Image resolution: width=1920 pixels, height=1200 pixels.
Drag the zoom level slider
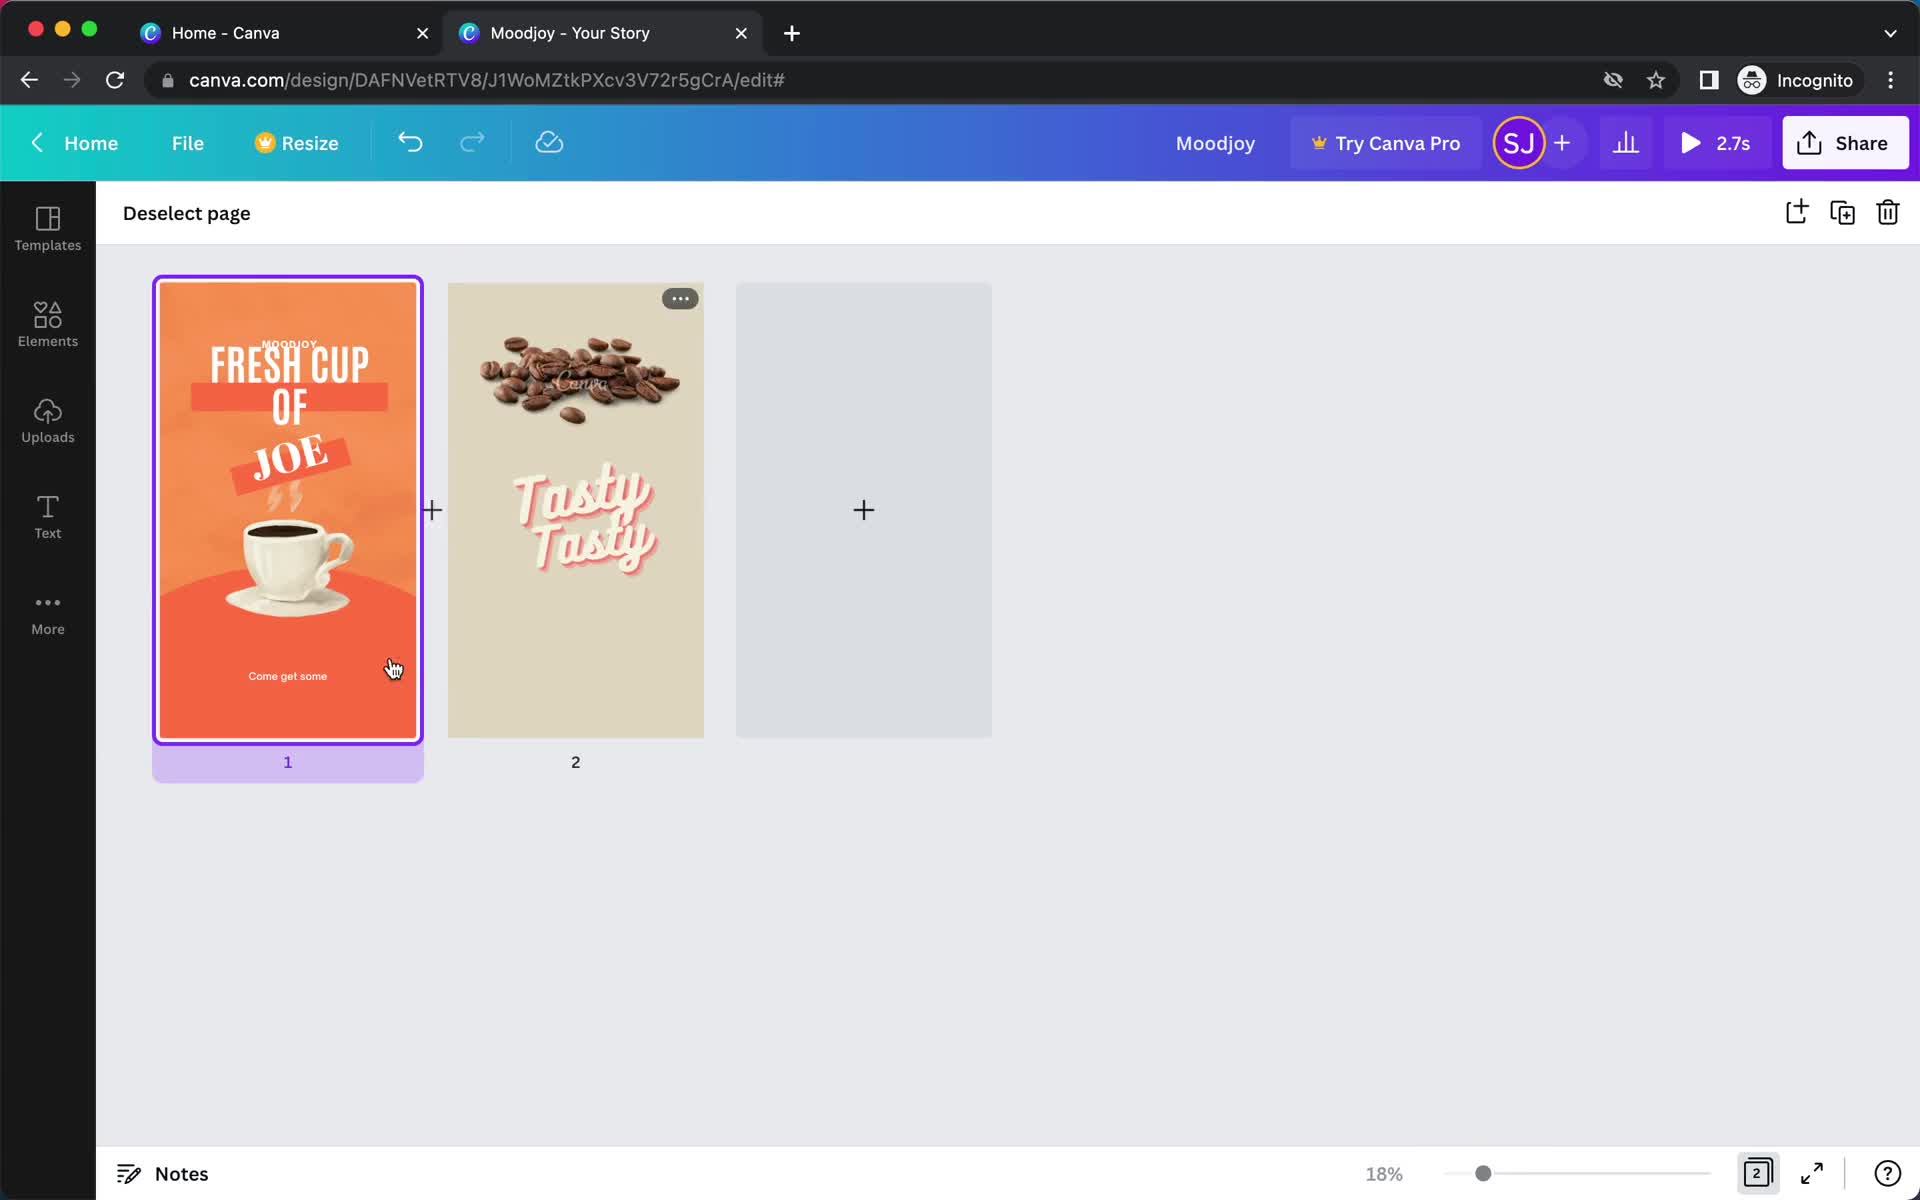pyautogui.click(x=1482, y=1172)
